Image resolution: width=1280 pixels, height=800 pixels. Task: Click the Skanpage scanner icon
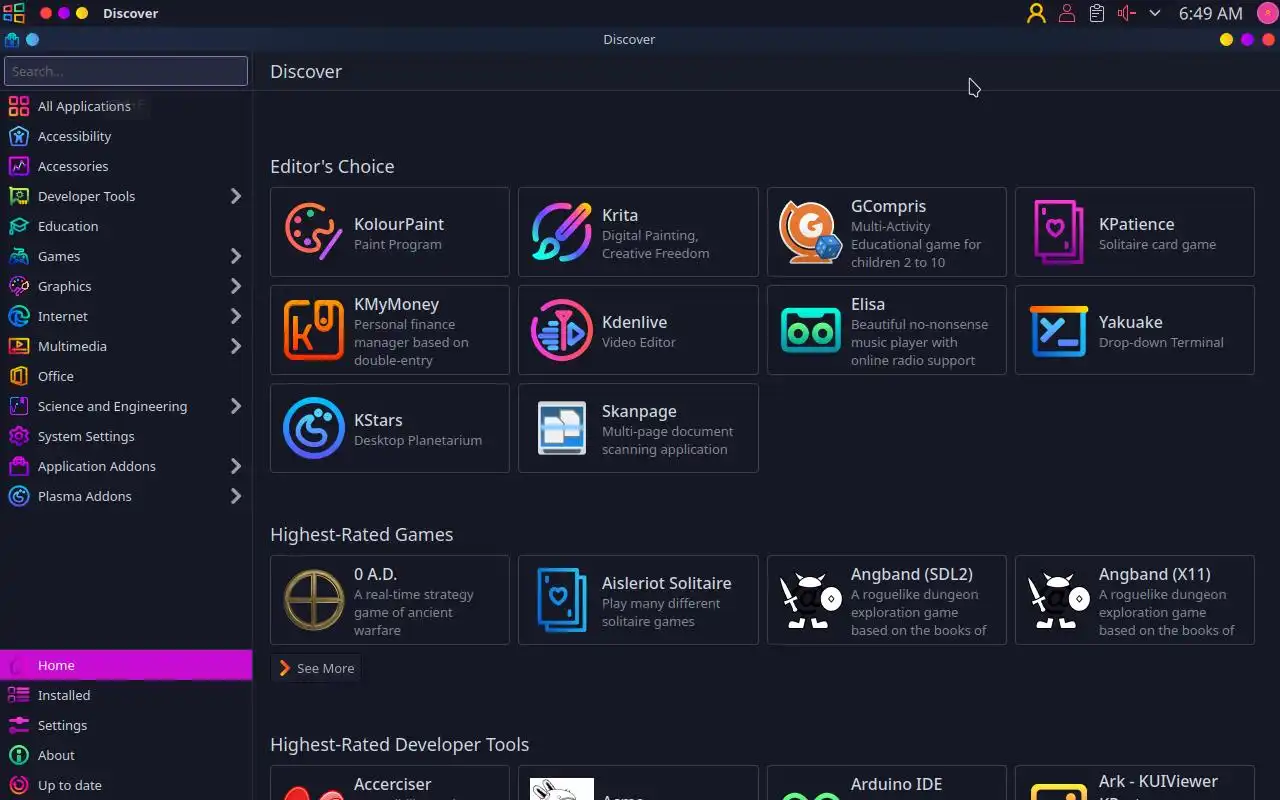[x=562, y=428]
